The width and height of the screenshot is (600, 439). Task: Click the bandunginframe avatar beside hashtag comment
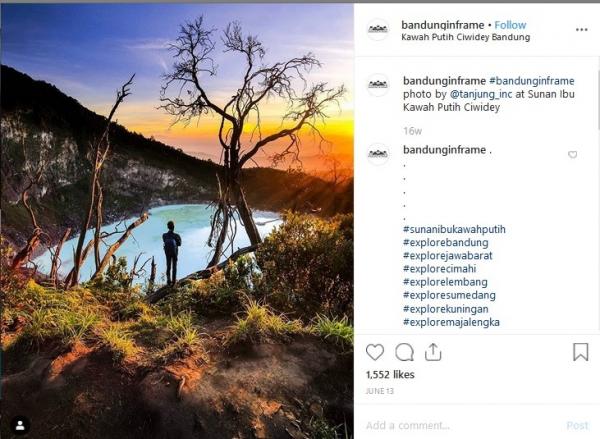coord(377,153)
